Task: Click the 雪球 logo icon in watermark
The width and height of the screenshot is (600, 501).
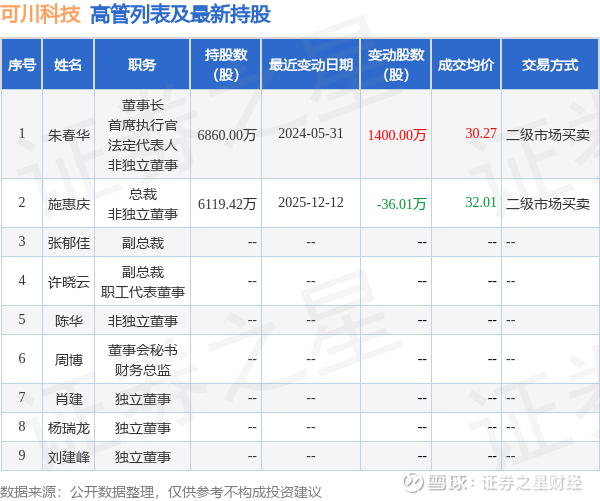Action: [413, 482]
